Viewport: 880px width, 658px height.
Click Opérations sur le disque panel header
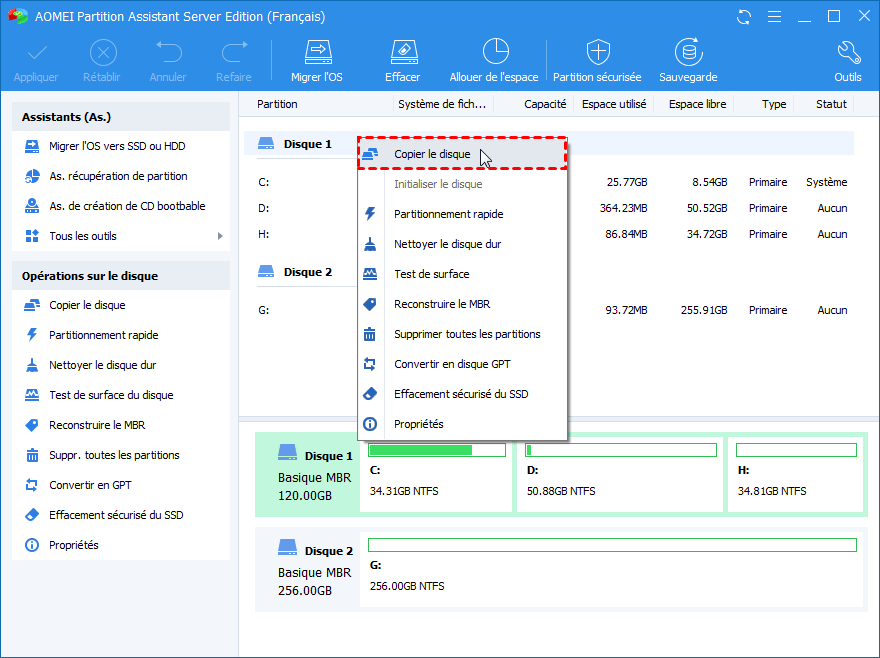tap(121, 276)
